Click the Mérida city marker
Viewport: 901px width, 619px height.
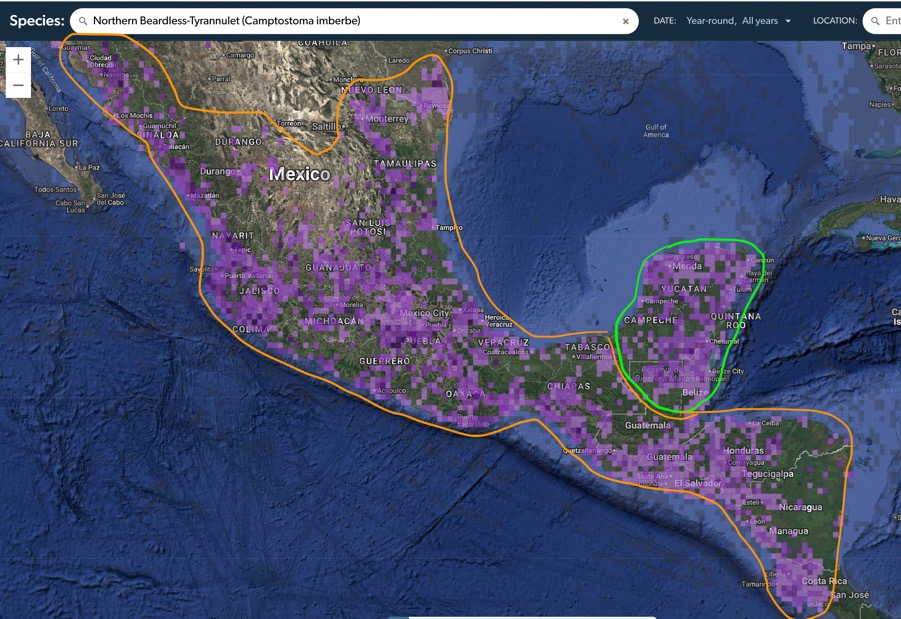tap(670, 266)
